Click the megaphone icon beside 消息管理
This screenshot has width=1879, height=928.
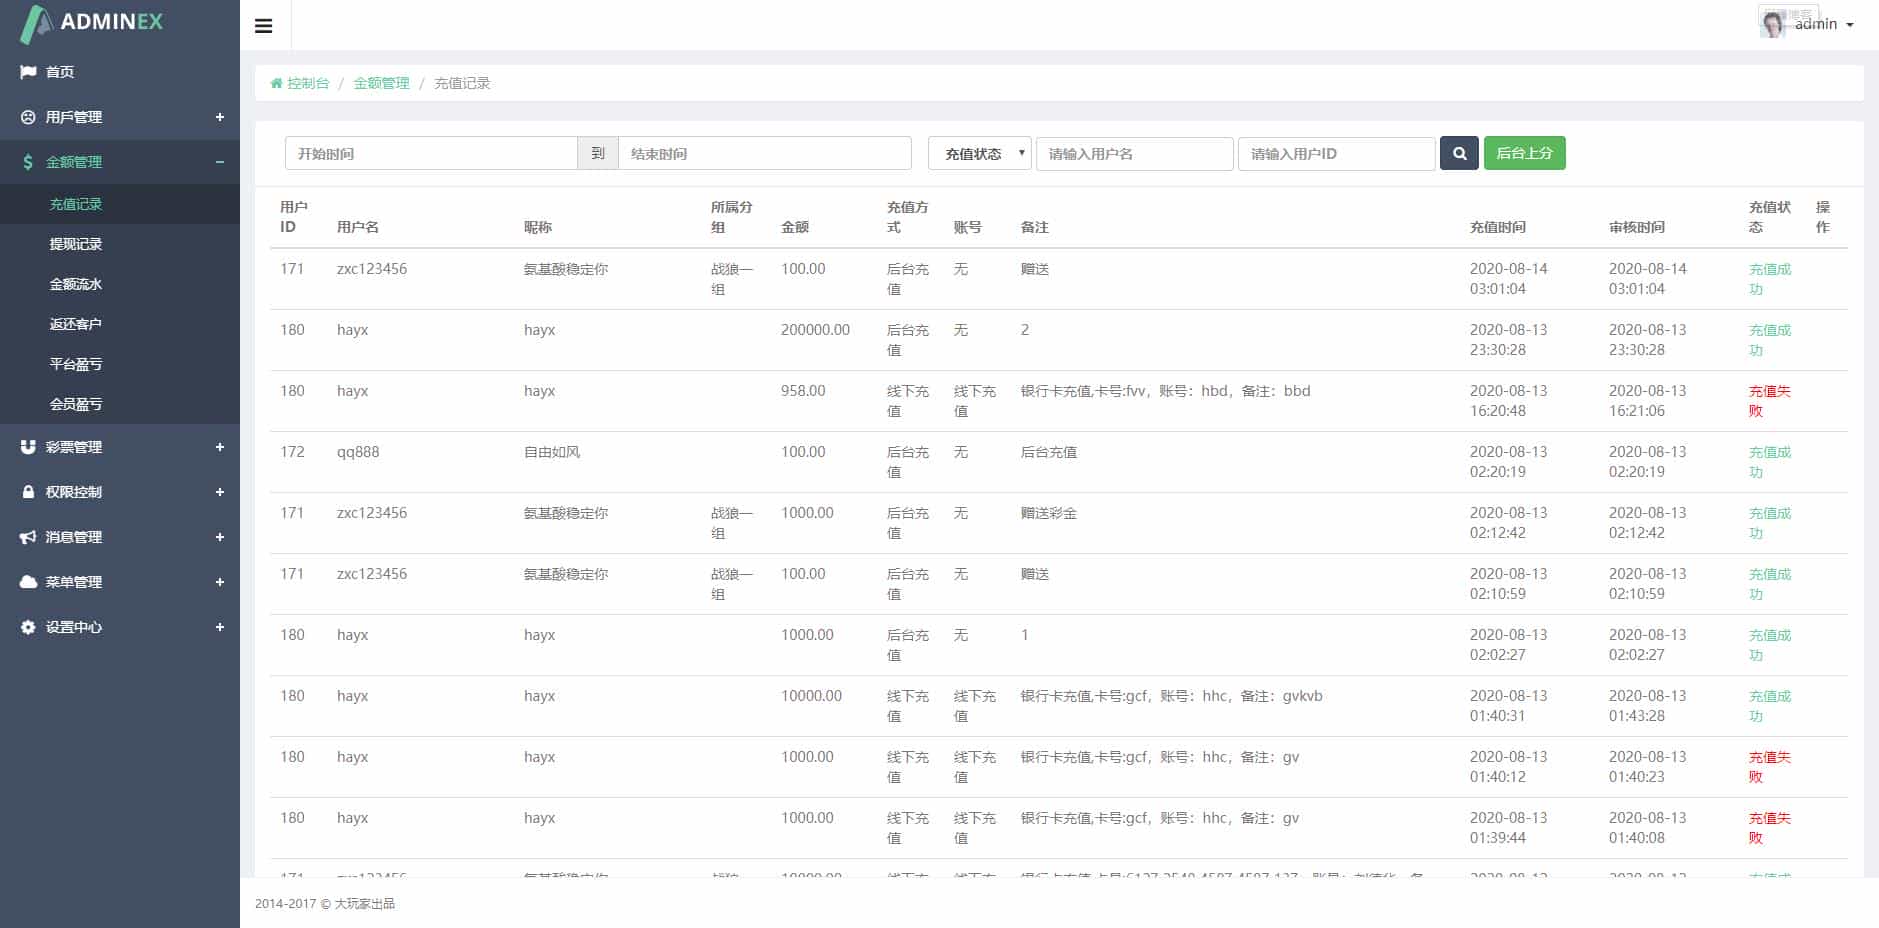[x=28, y=537]
